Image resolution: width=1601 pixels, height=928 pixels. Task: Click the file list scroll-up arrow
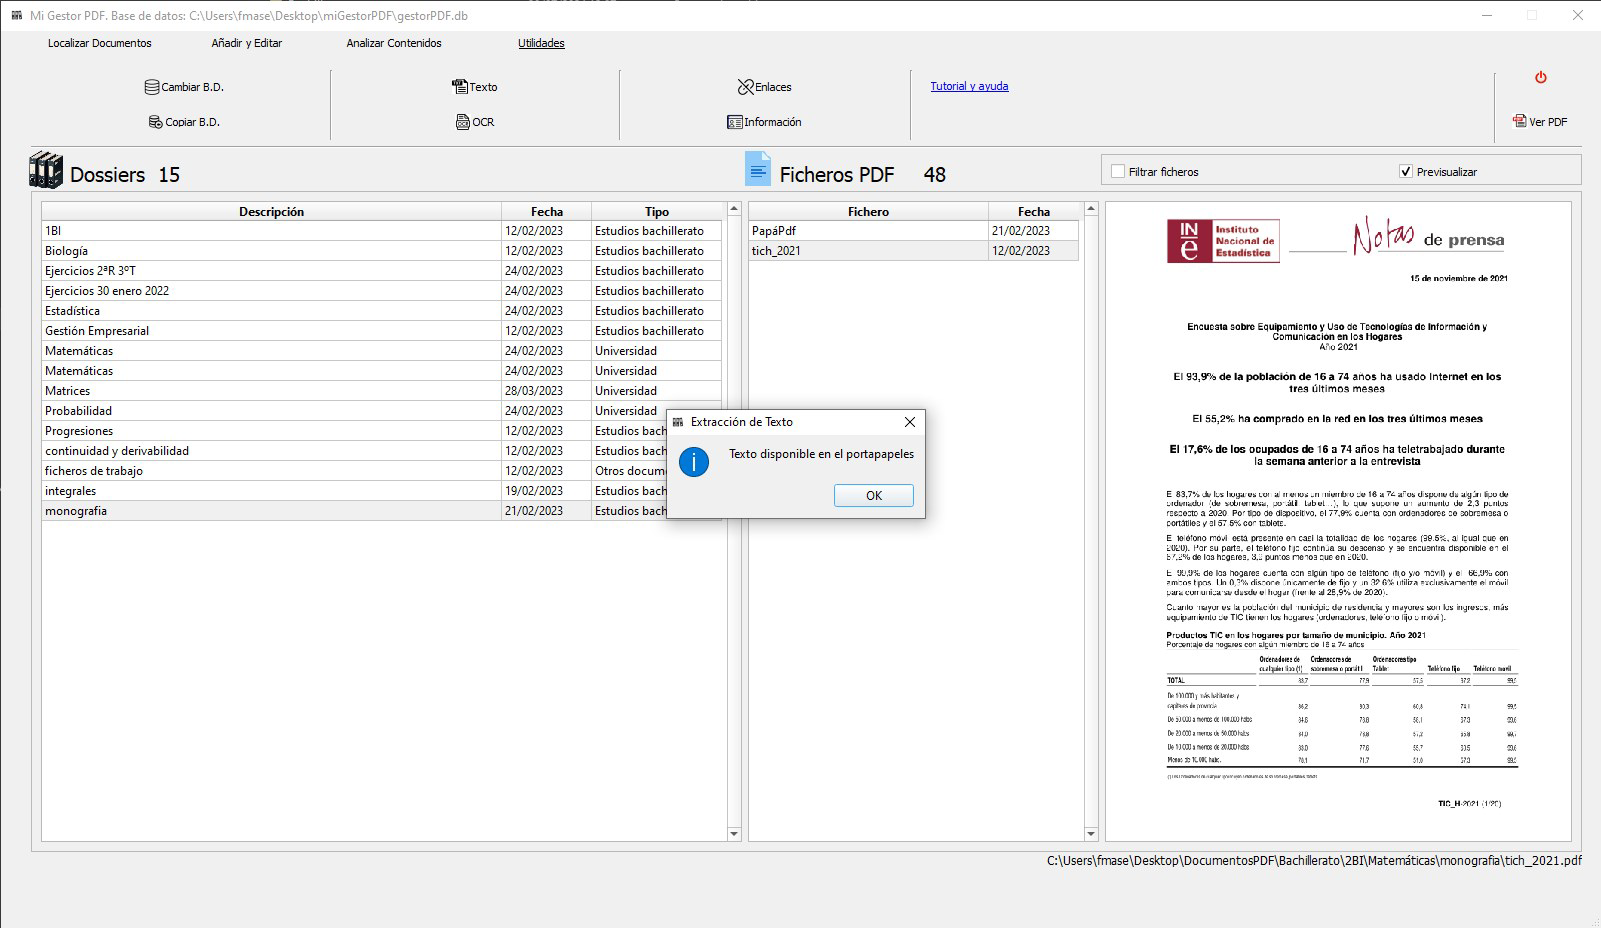click(x=1091, y=209)
